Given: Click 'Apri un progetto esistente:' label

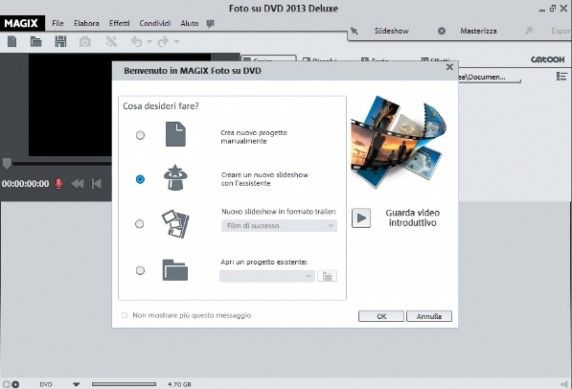Looking at the screenshot, I should coord(264,262).
